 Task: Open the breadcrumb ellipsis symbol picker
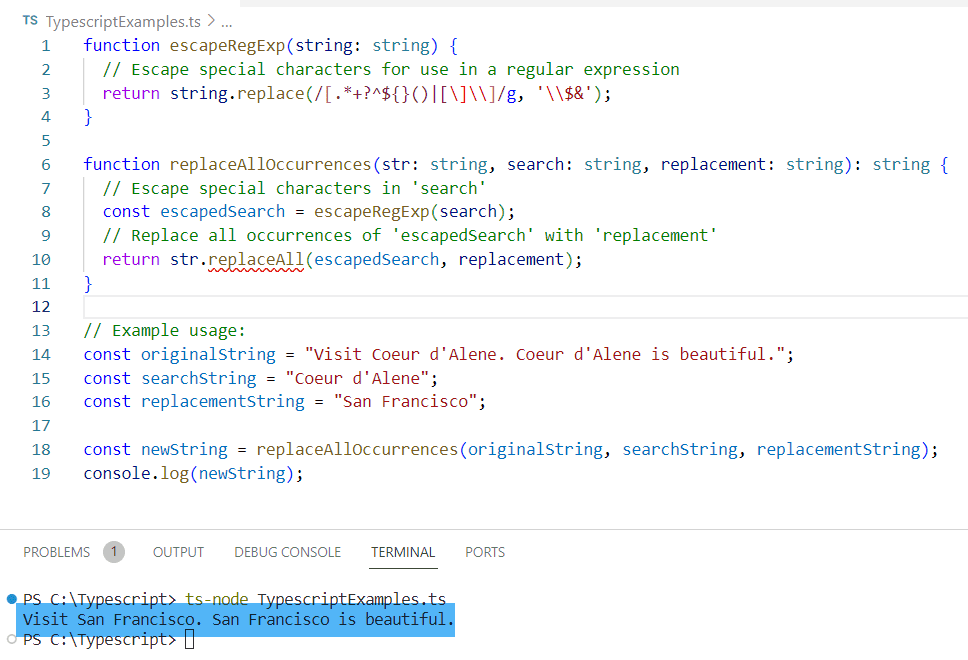coord(227,22)
